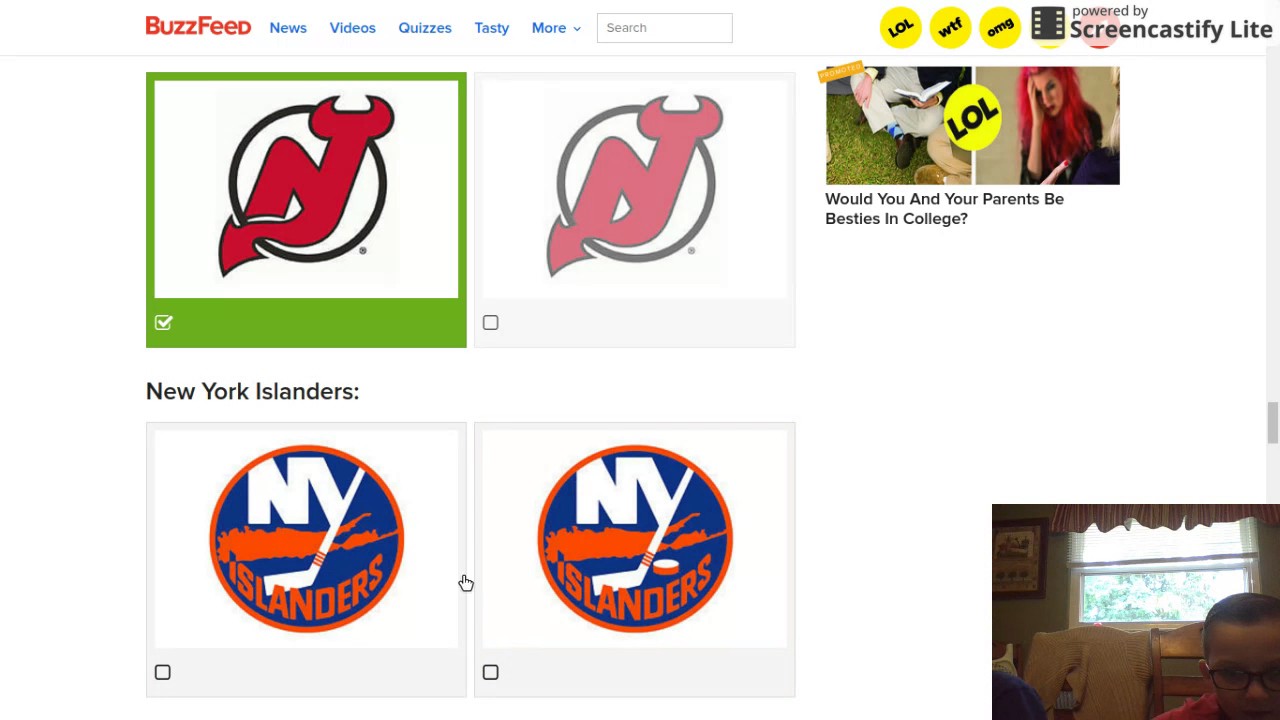The width and height of the screenshot is (1280, 720).
Task: Open "Would You And Your Parents" article link
Action: [944, 208]
